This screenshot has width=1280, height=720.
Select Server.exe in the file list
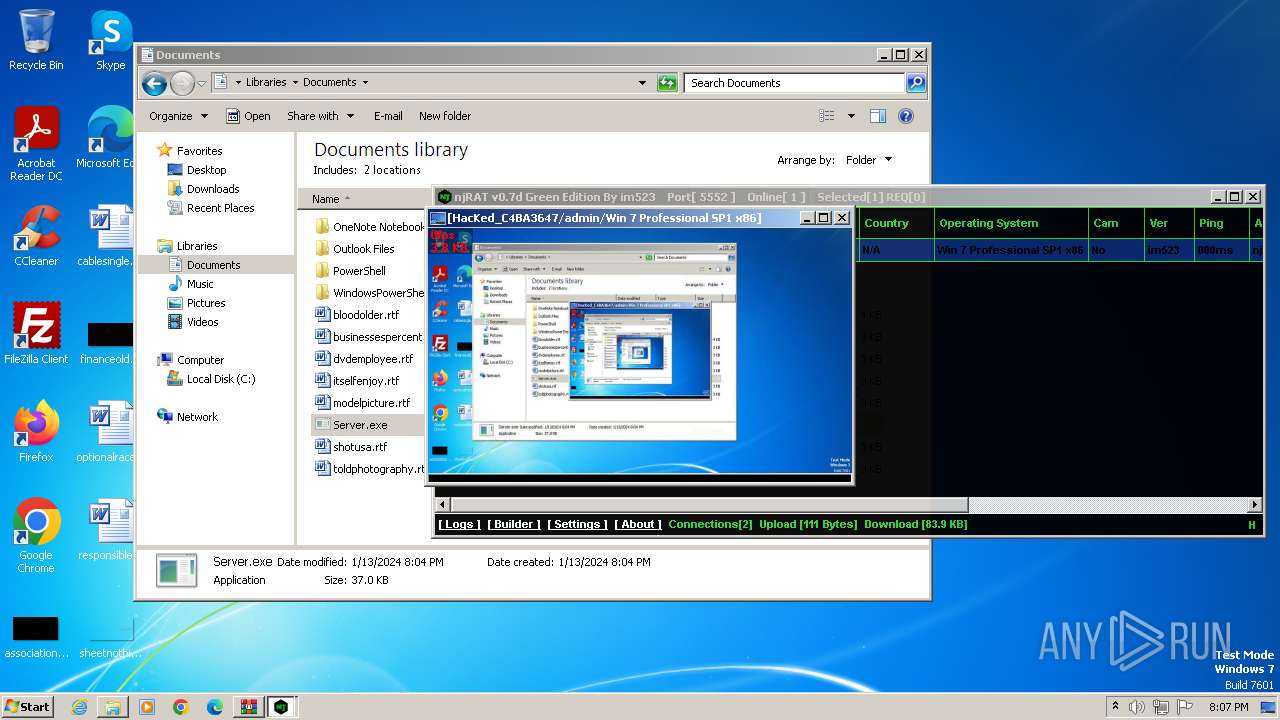[359, 425]
